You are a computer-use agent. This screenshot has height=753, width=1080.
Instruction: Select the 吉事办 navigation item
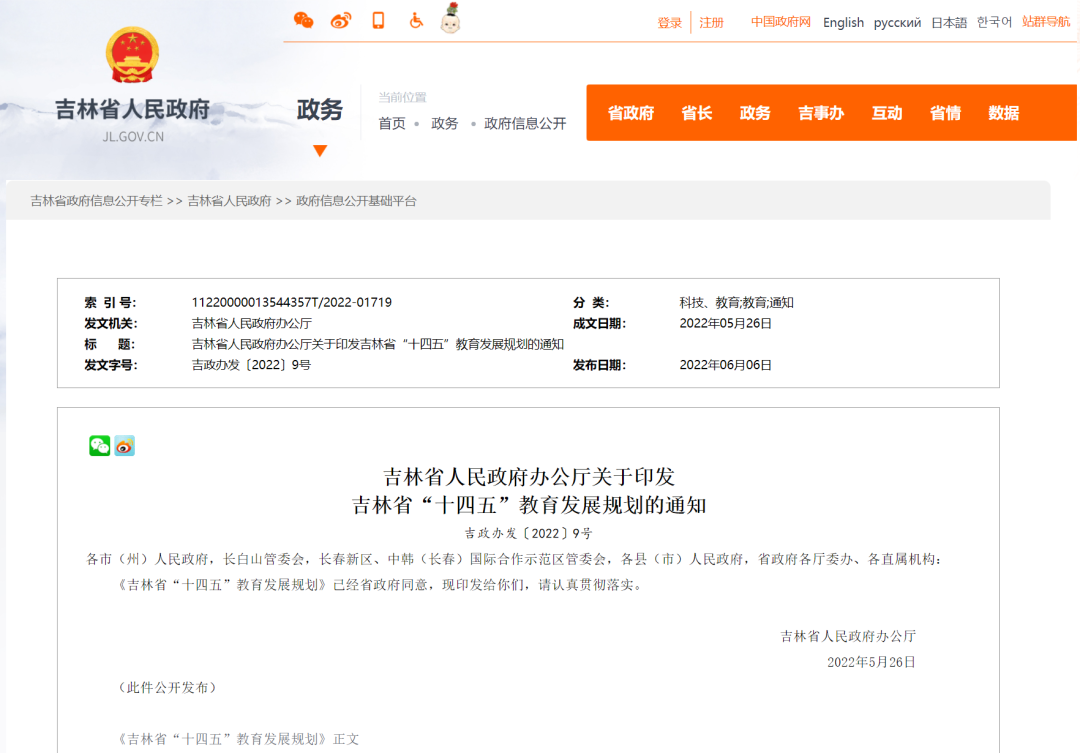(820, 113)
